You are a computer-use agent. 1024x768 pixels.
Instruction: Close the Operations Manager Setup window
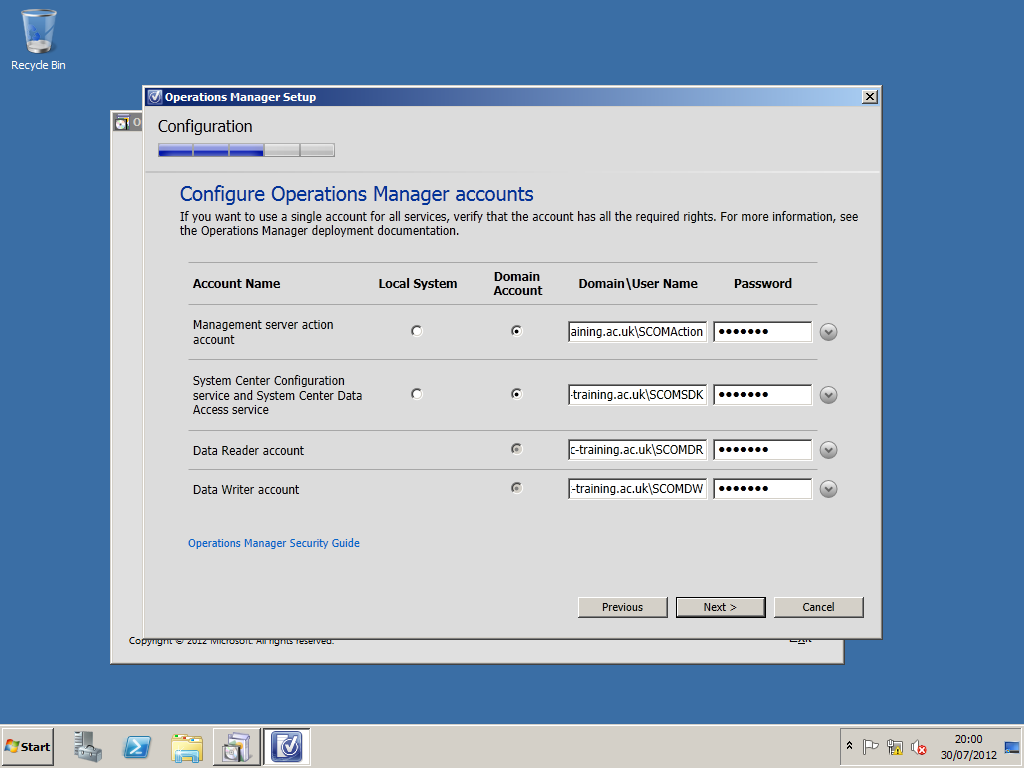pyautogui.click(x=869, y=97)
